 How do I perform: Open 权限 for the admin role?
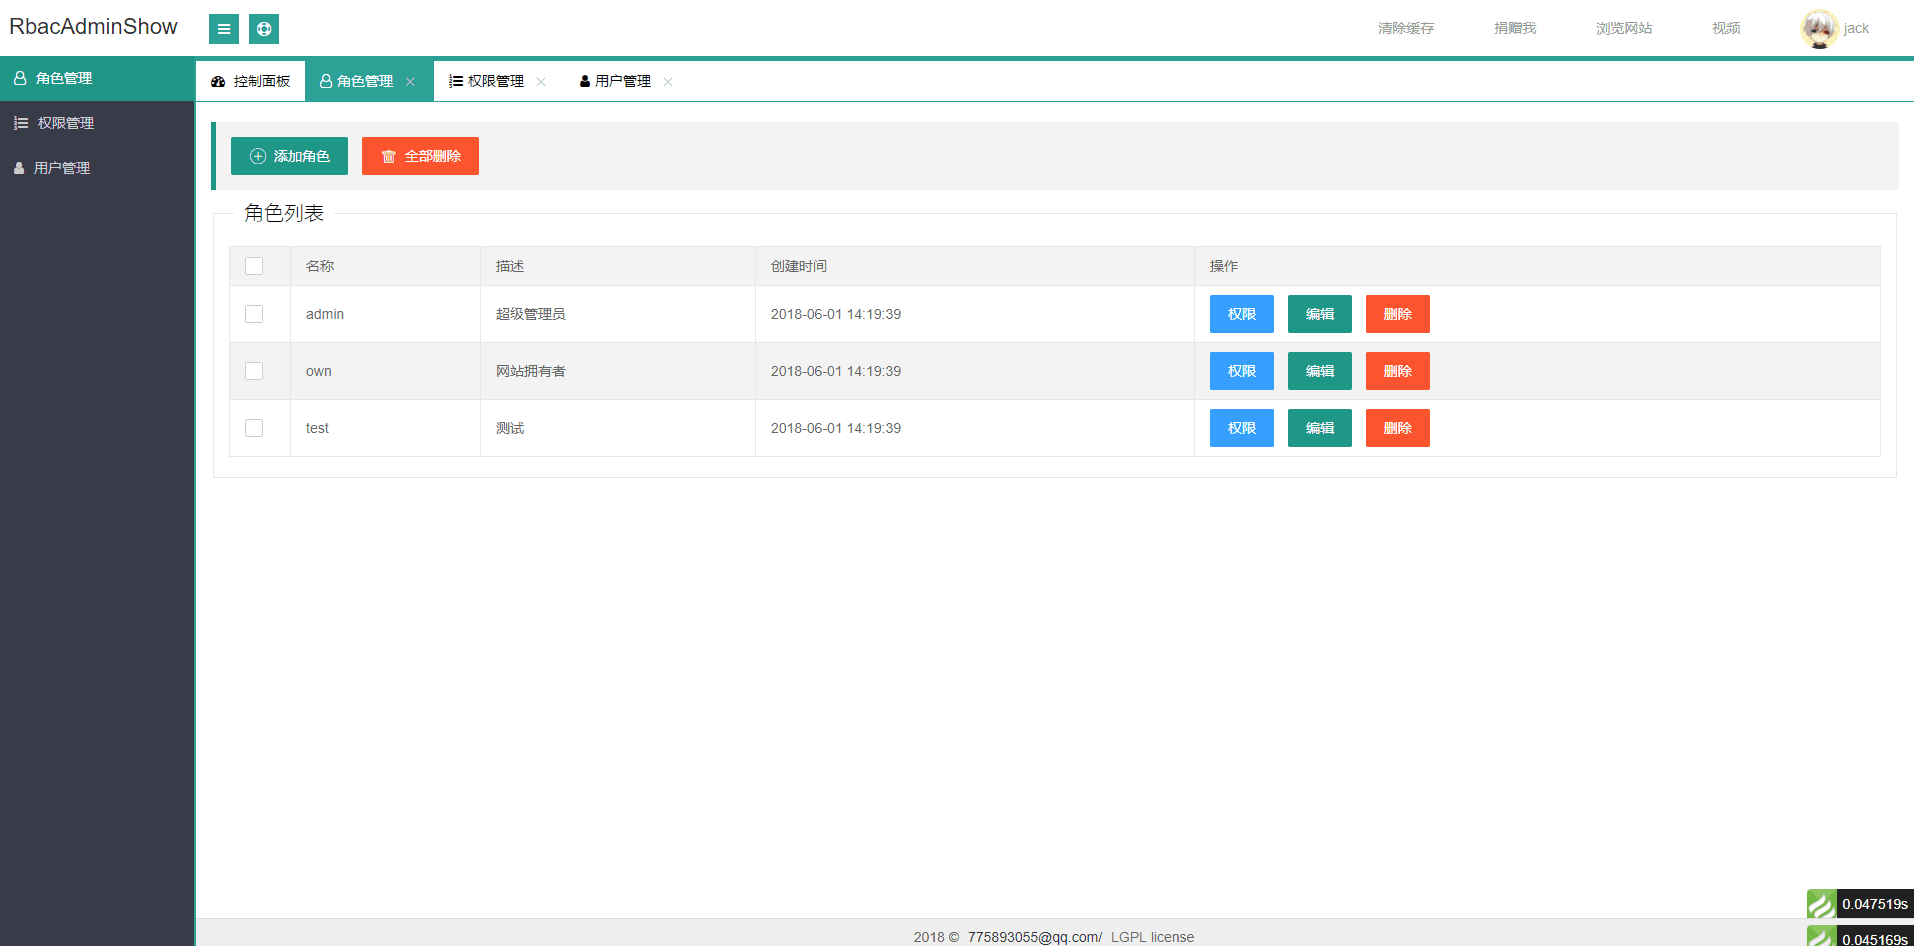pos(1241,314)
